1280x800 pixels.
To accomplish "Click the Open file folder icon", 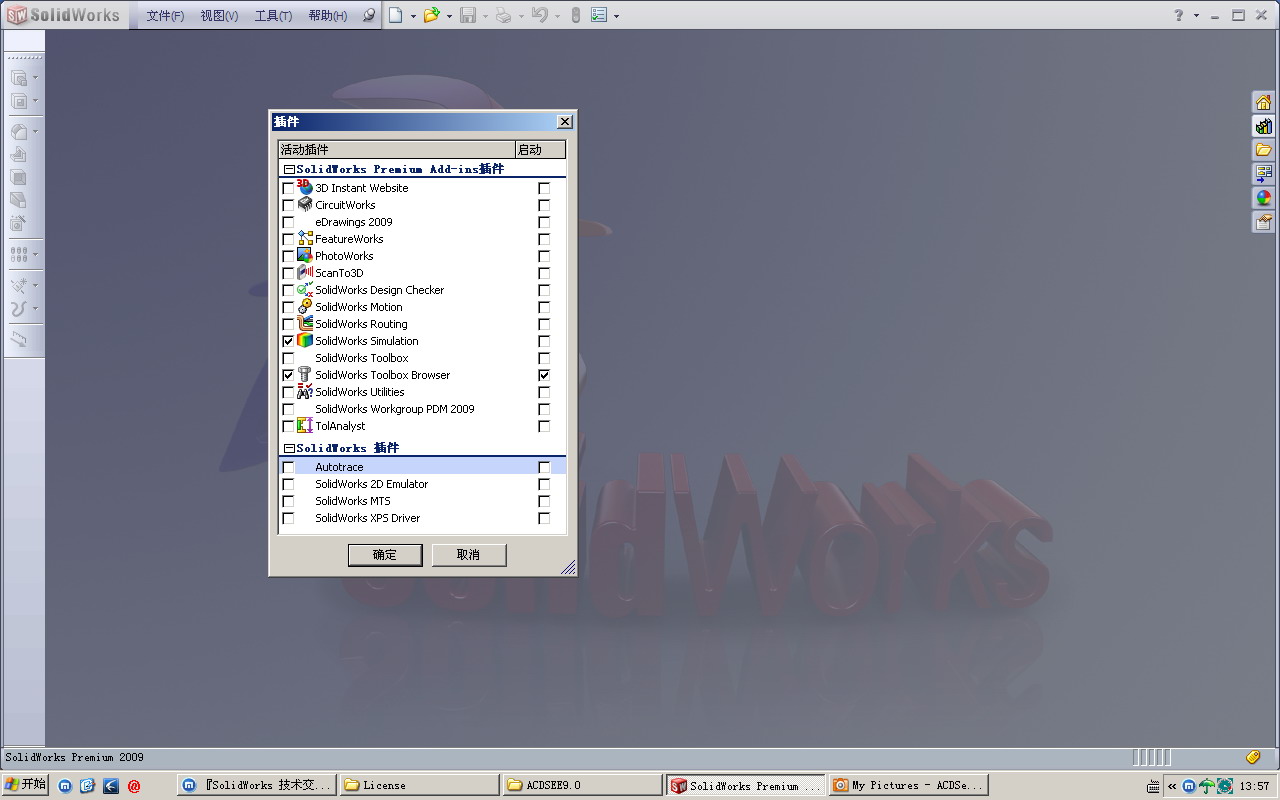I will 431,15.
